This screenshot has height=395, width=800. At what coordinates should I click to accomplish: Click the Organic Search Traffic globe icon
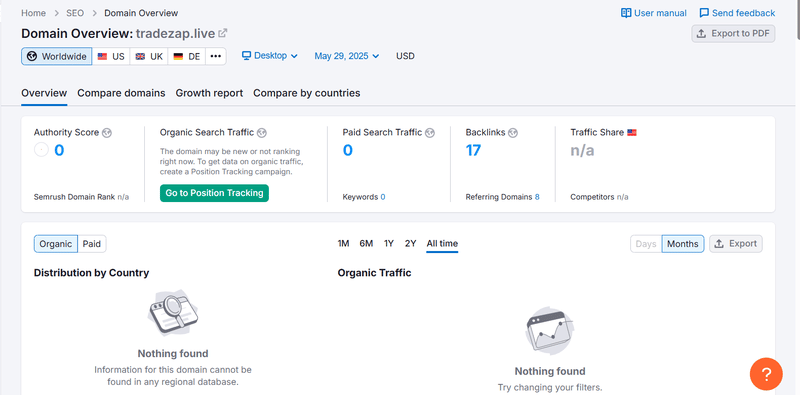pyautogui.click(x=262, y=133)
